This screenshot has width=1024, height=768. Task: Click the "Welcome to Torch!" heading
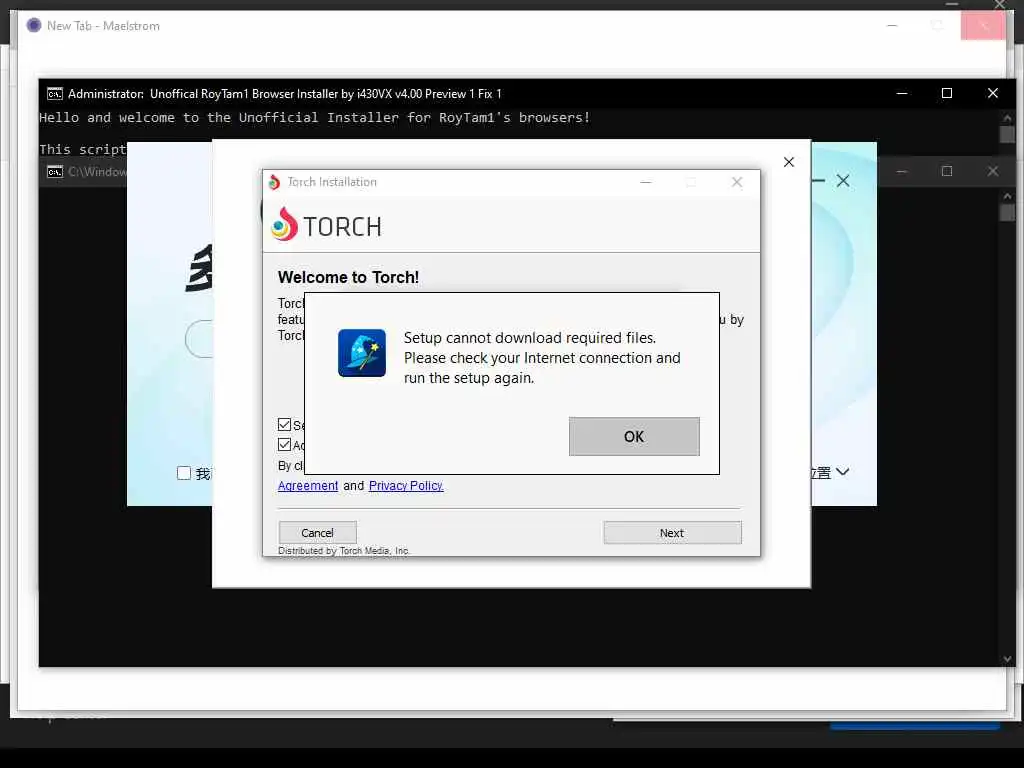coord(348,277)
